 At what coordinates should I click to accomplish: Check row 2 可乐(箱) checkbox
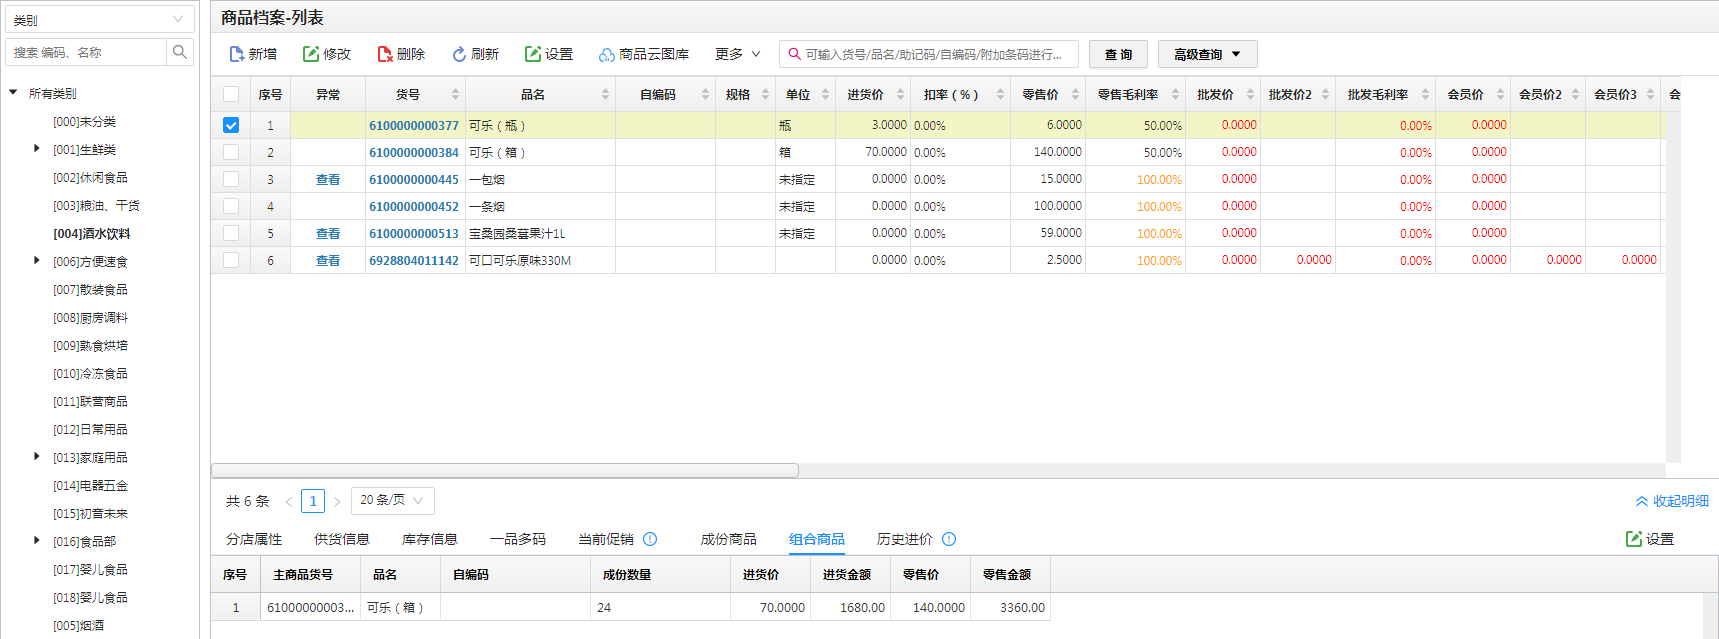(231, 152)
